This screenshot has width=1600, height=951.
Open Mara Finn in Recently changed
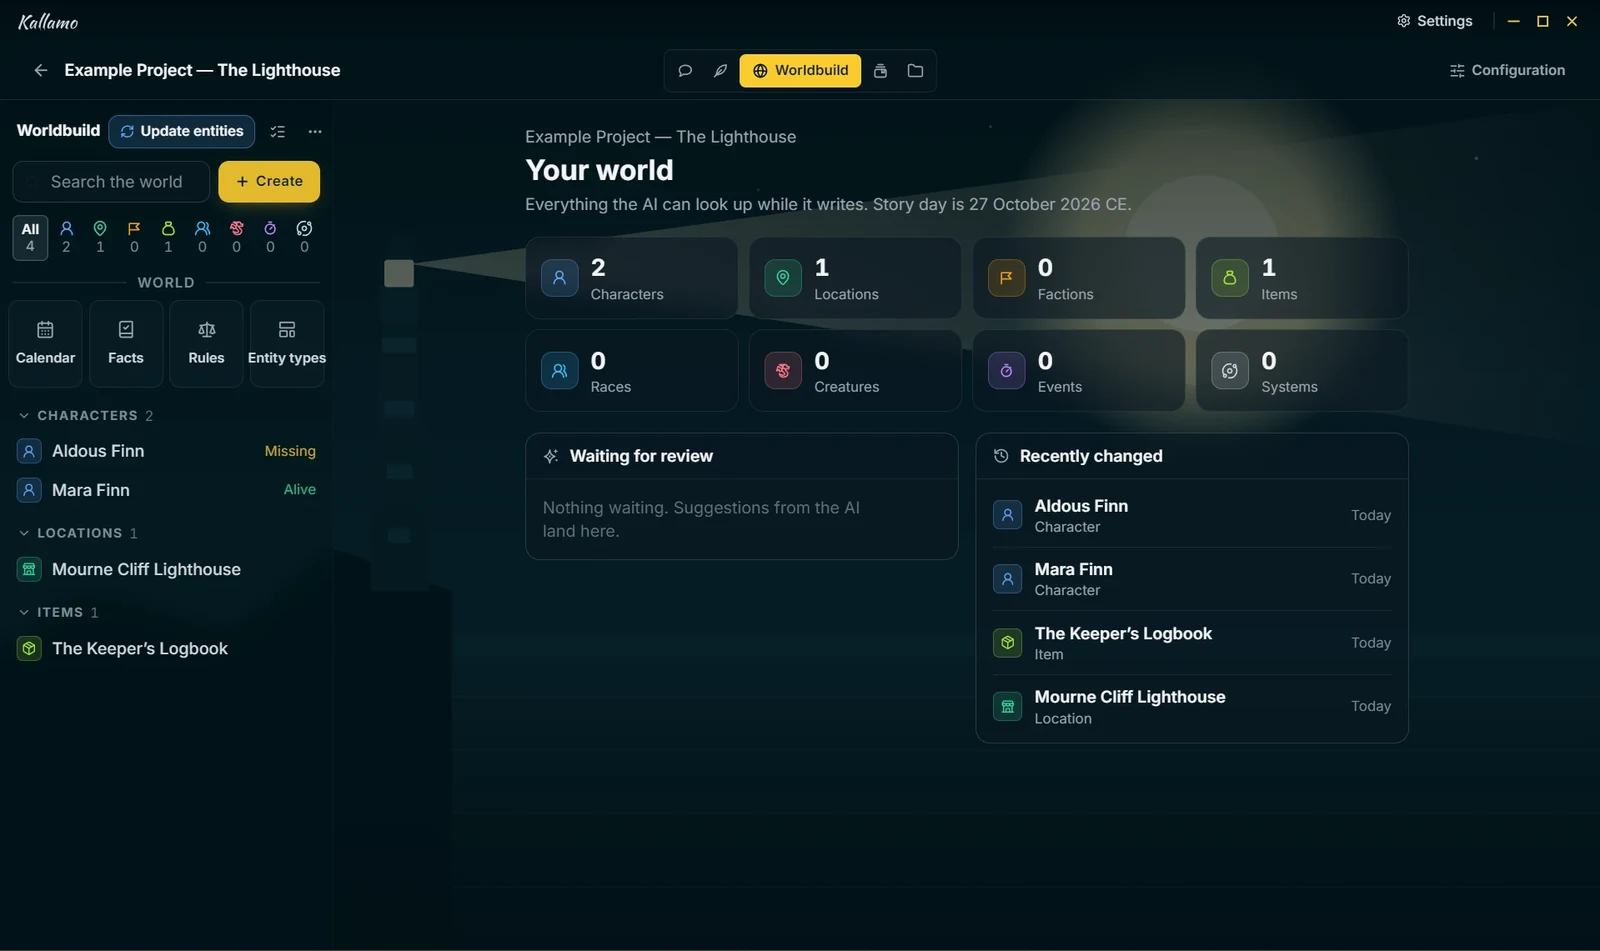pos(1192,579)
